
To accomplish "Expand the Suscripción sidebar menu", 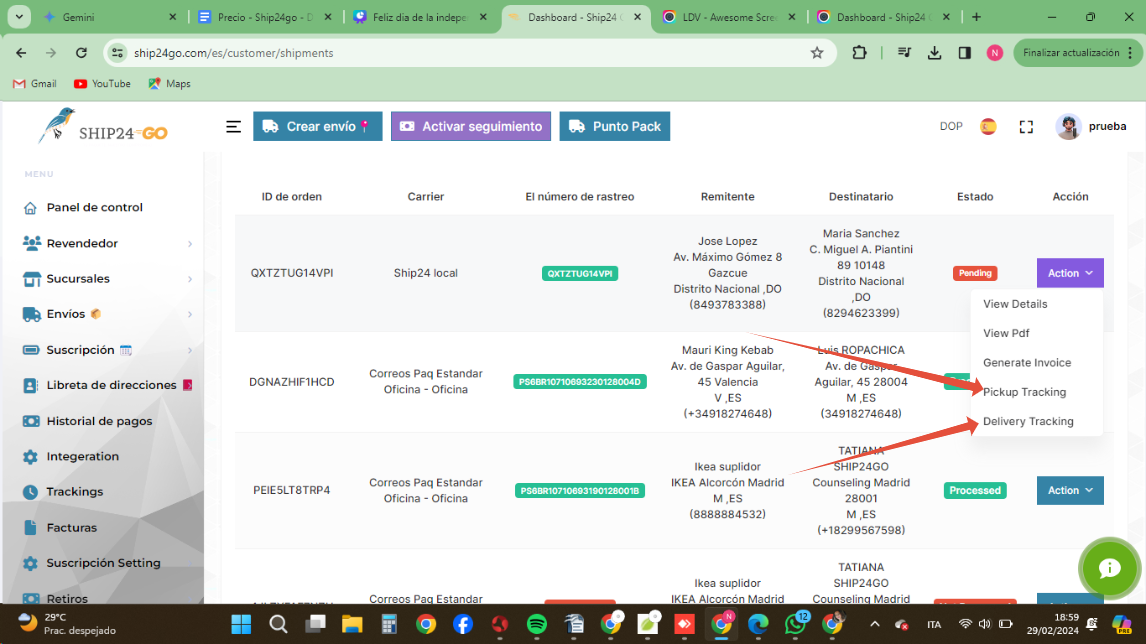I will pyautogui.click(x=107, y=349).
